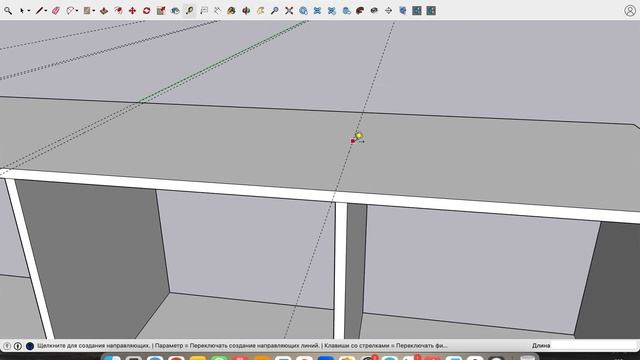Pick the Line pencil tool
Screen dimensions: 640x360
pos(39,11)
